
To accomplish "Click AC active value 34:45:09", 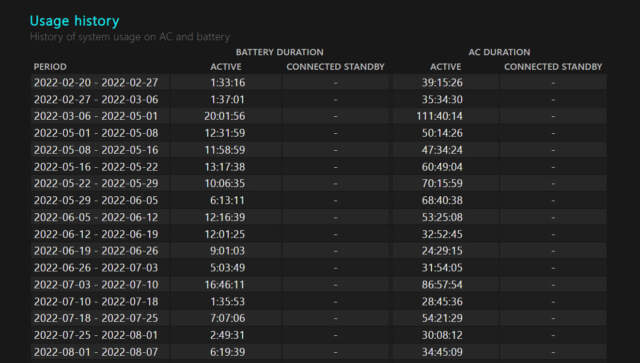I will (442, 352).
